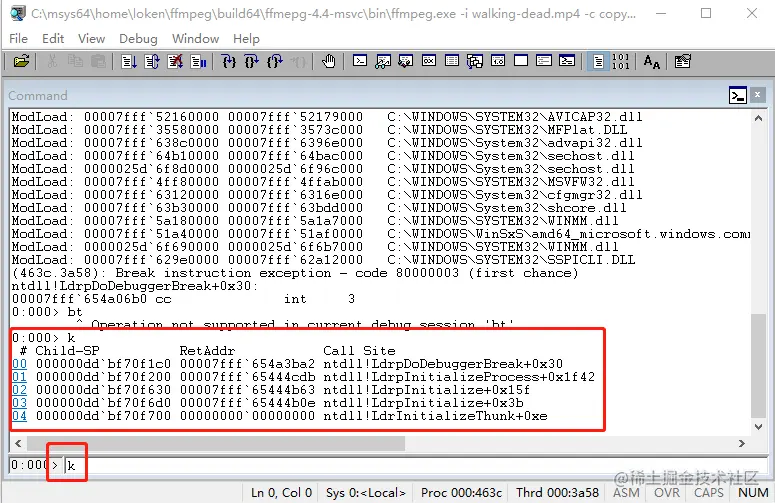Open the Locals window icon
Screen dimensions: 775x503
tap(406, 61)
